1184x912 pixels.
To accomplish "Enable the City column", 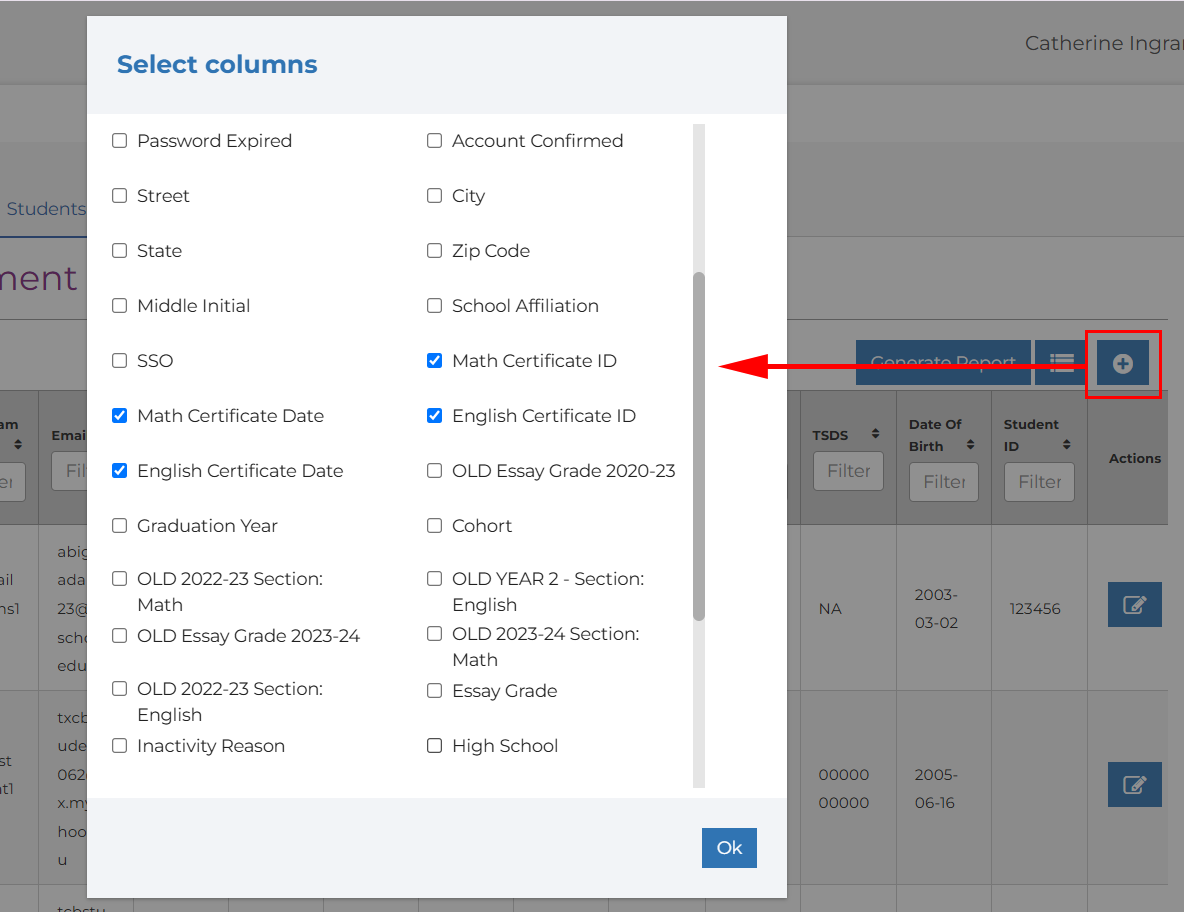I will click(x=434, y=196).
